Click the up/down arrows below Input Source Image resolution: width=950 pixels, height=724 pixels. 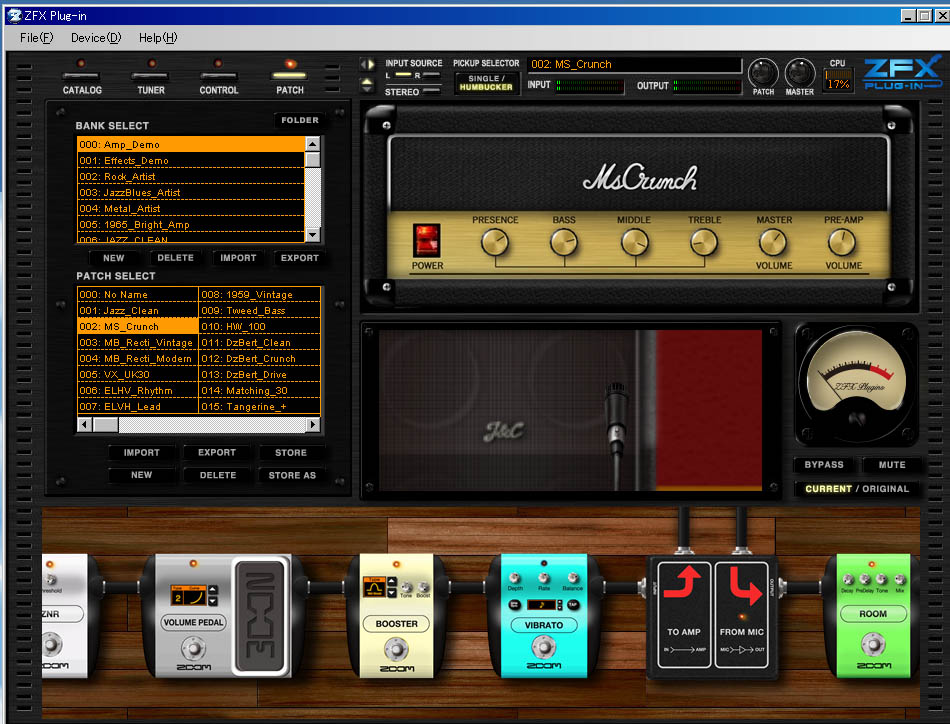(367, 85)
